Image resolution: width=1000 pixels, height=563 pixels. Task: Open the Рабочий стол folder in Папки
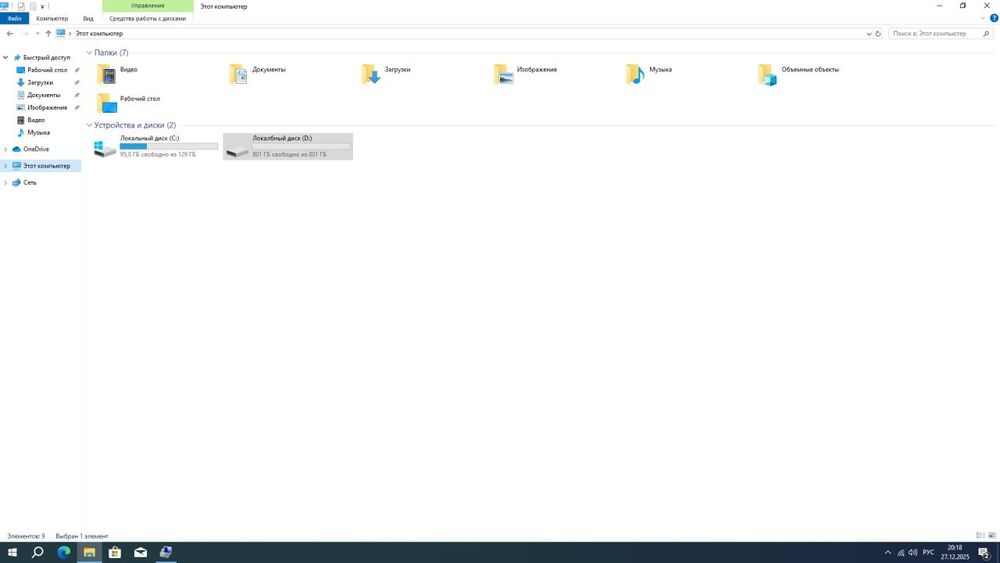coord(128,103)
